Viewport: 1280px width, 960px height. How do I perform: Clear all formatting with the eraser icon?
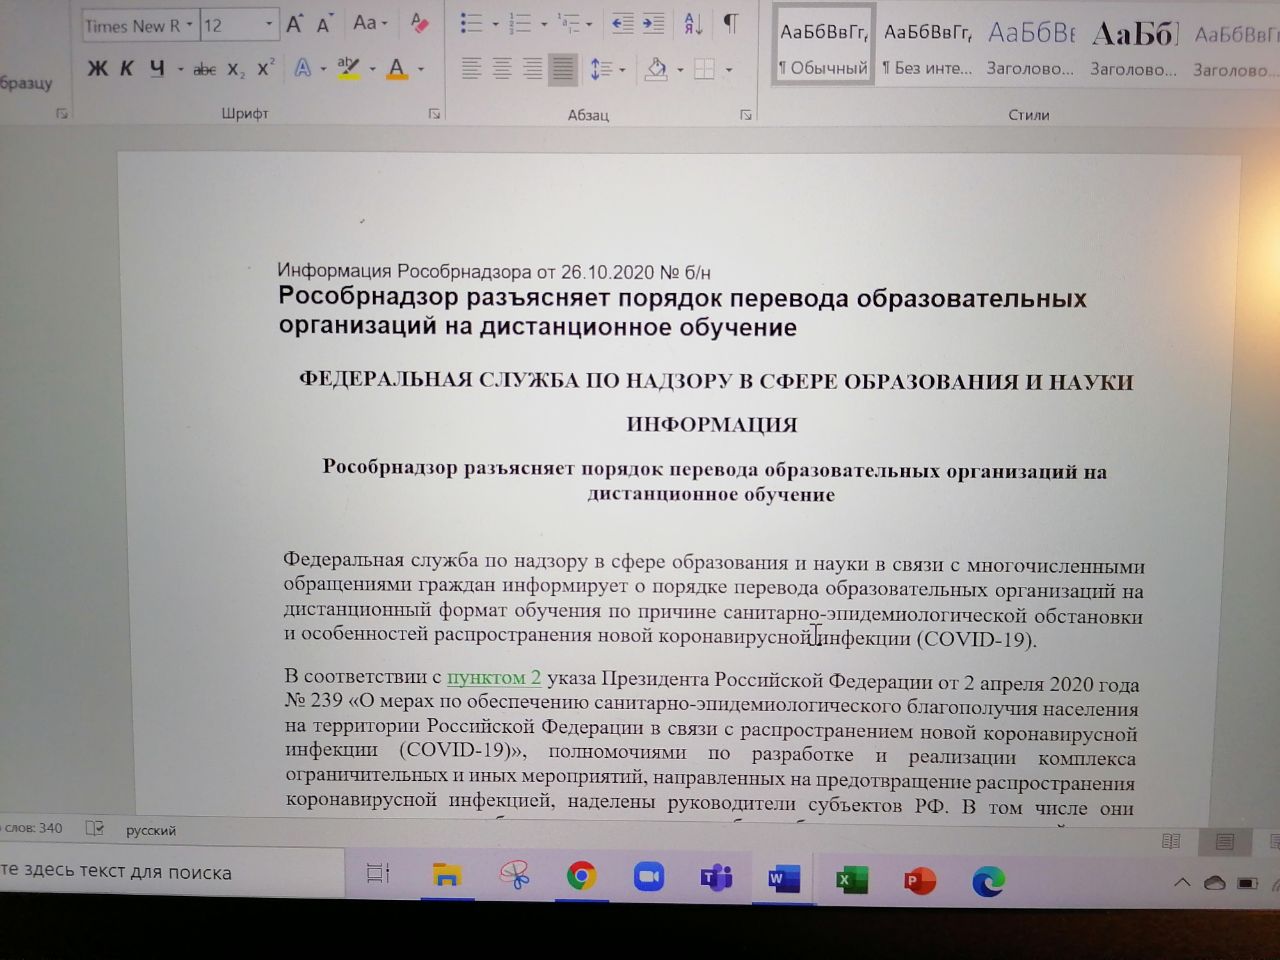pos(420,23)
